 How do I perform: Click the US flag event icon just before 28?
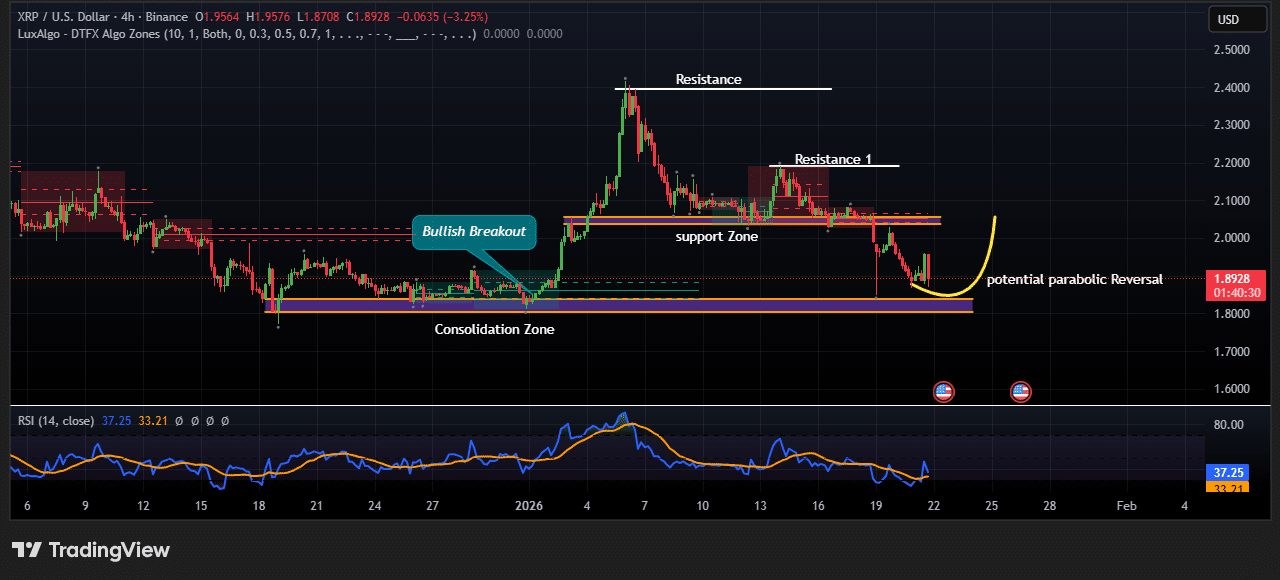tap(1021, 392)
